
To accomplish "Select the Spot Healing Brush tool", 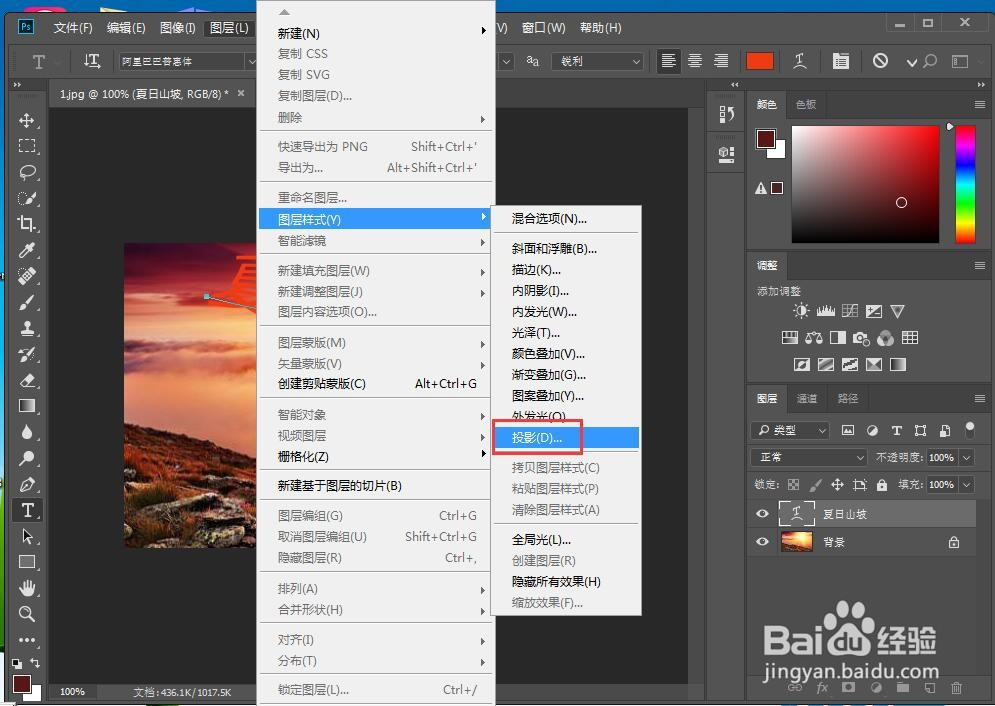I will point(27,276).
